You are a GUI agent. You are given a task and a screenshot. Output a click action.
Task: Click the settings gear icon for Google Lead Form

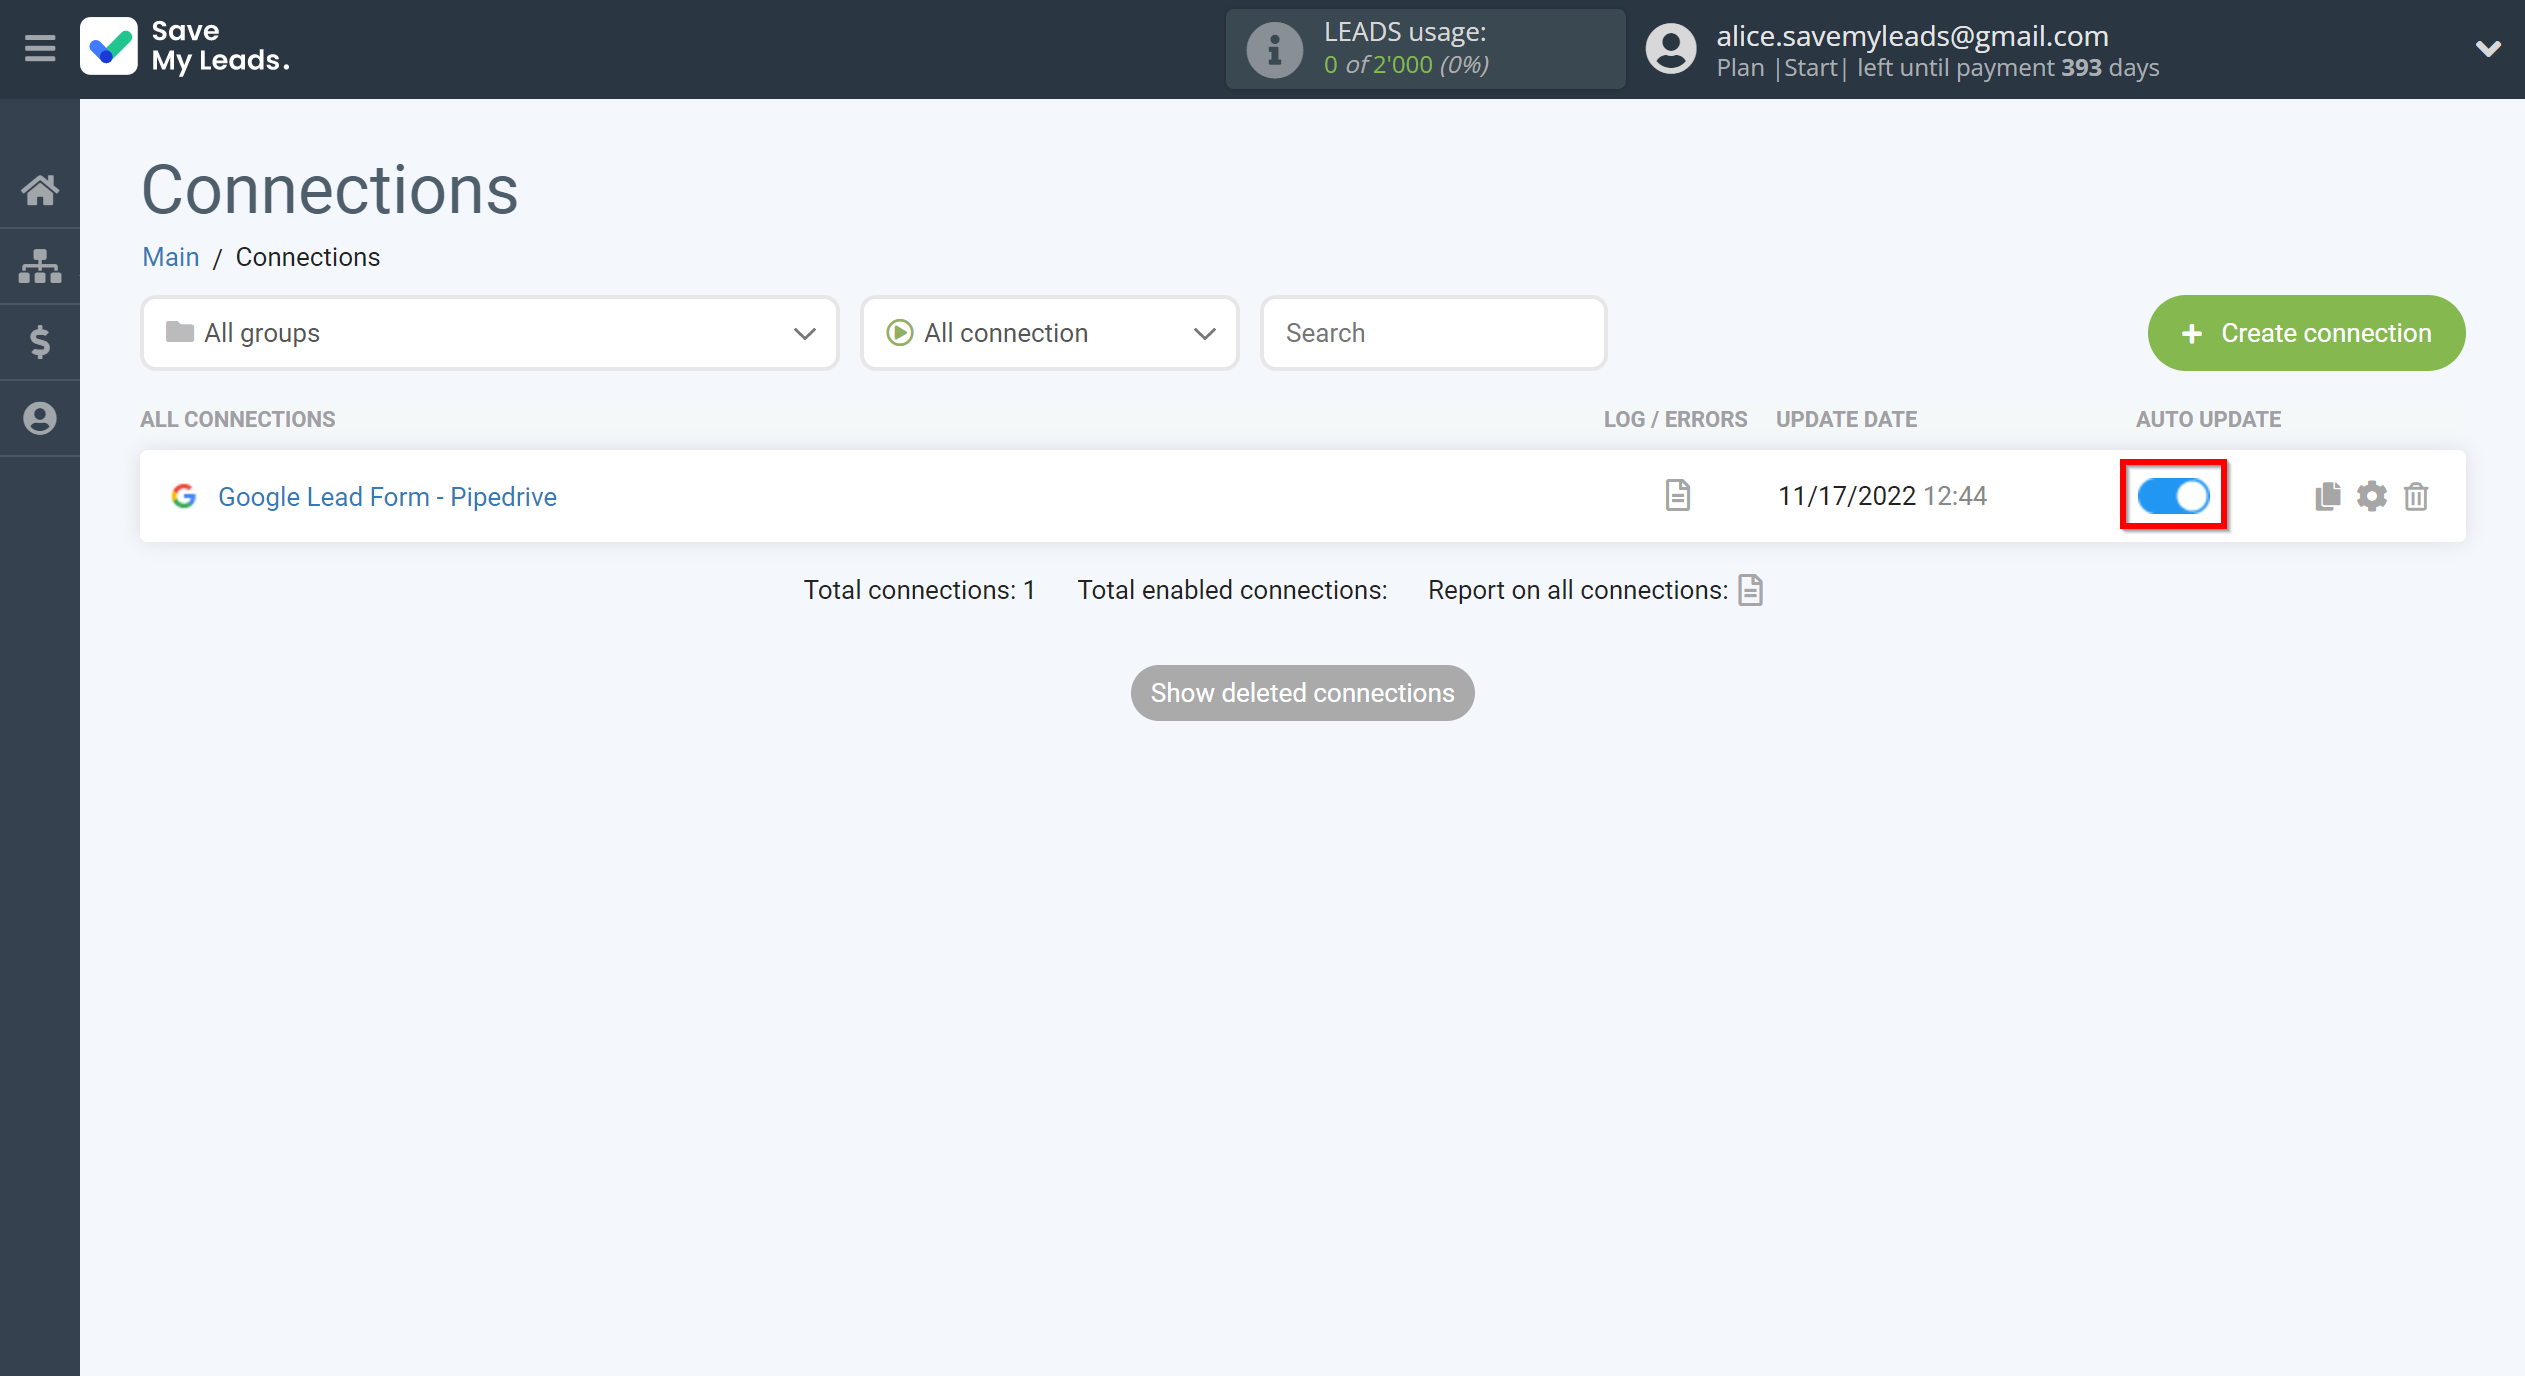[x=2371, y=495]
